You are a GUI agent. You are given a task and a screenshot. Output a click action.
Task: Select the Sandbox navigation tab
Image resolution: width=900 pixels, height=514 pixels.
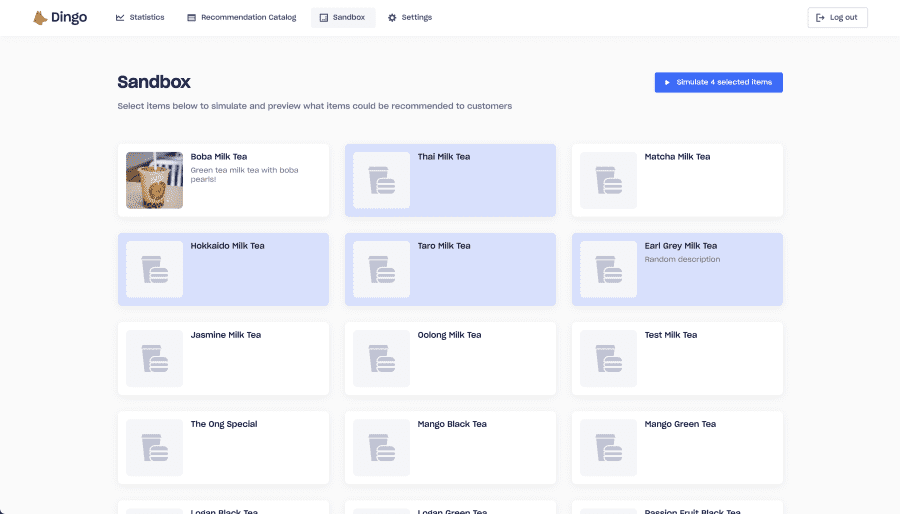pyautogui.click(x=343, y=17)
